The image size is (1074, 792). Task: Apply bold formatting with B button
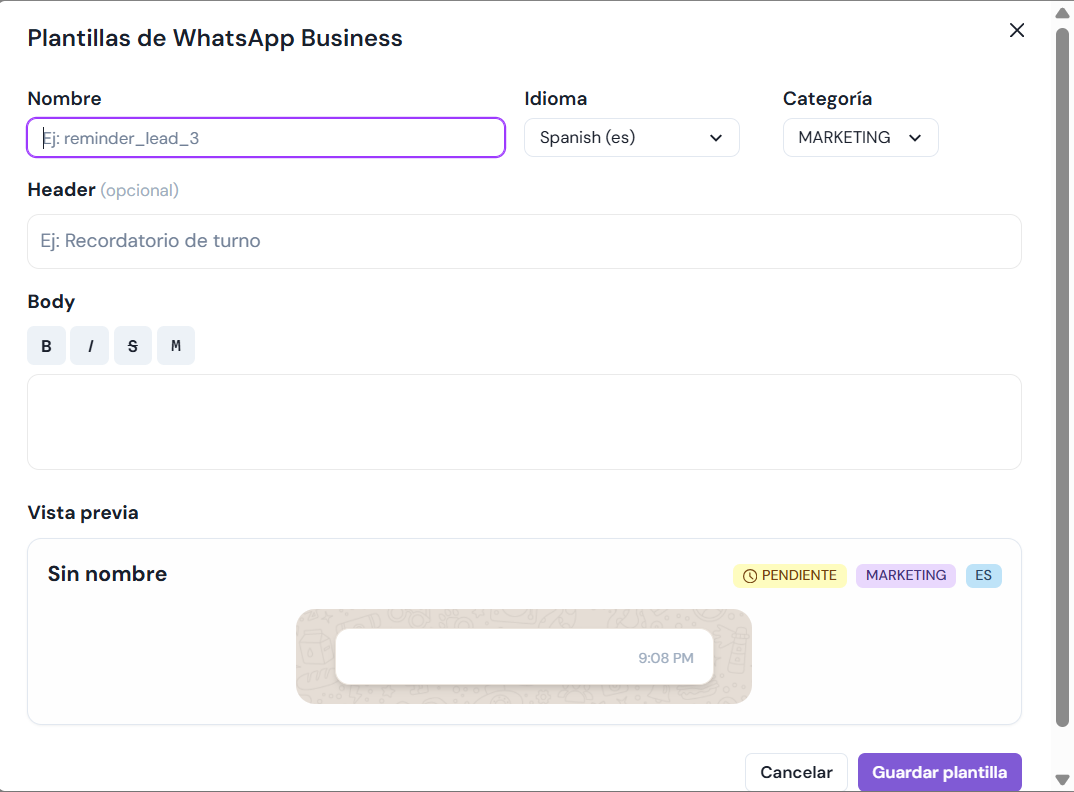point(46,346)
